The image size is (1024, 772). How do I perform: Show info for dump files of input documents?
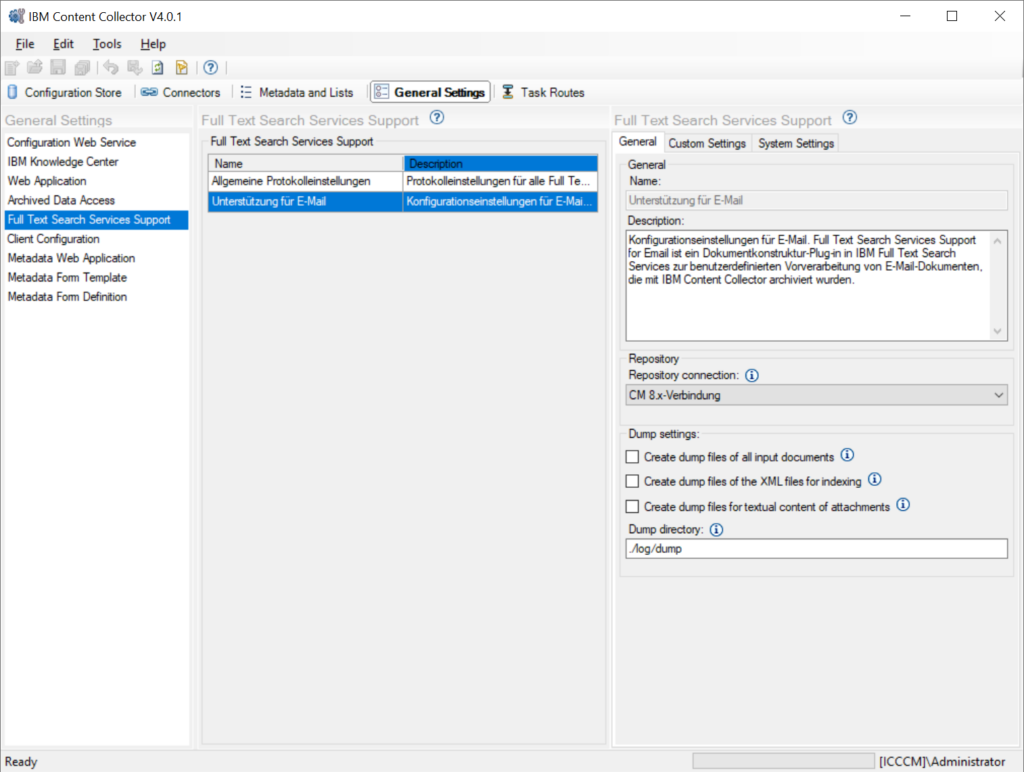coord(847,455)
